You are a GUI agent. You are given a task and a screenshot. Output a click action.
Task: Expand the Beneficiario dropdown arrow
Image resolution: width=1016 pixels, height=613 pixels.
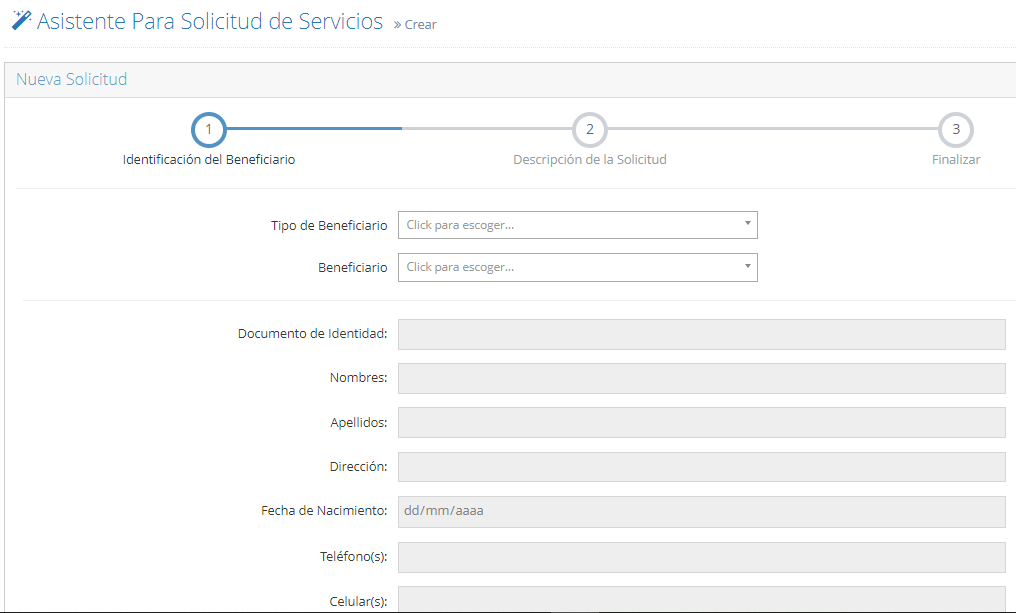click(747, 267)
